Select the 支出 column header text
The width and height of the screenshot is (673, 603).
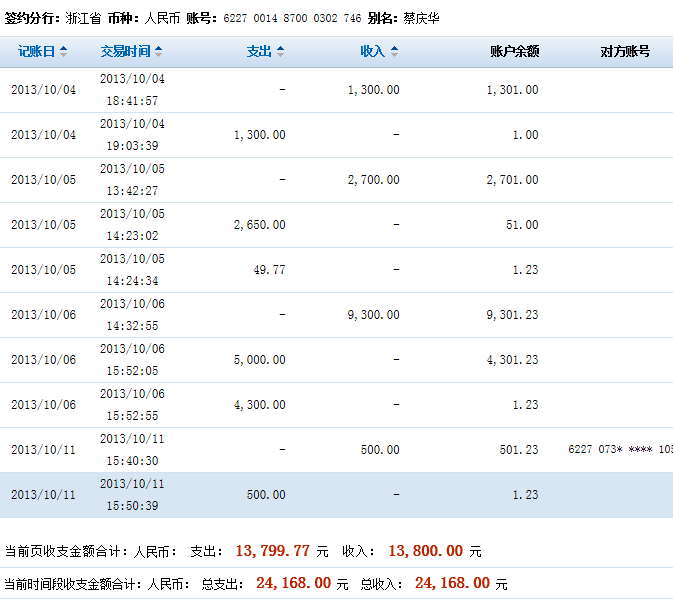pos(259,51)
